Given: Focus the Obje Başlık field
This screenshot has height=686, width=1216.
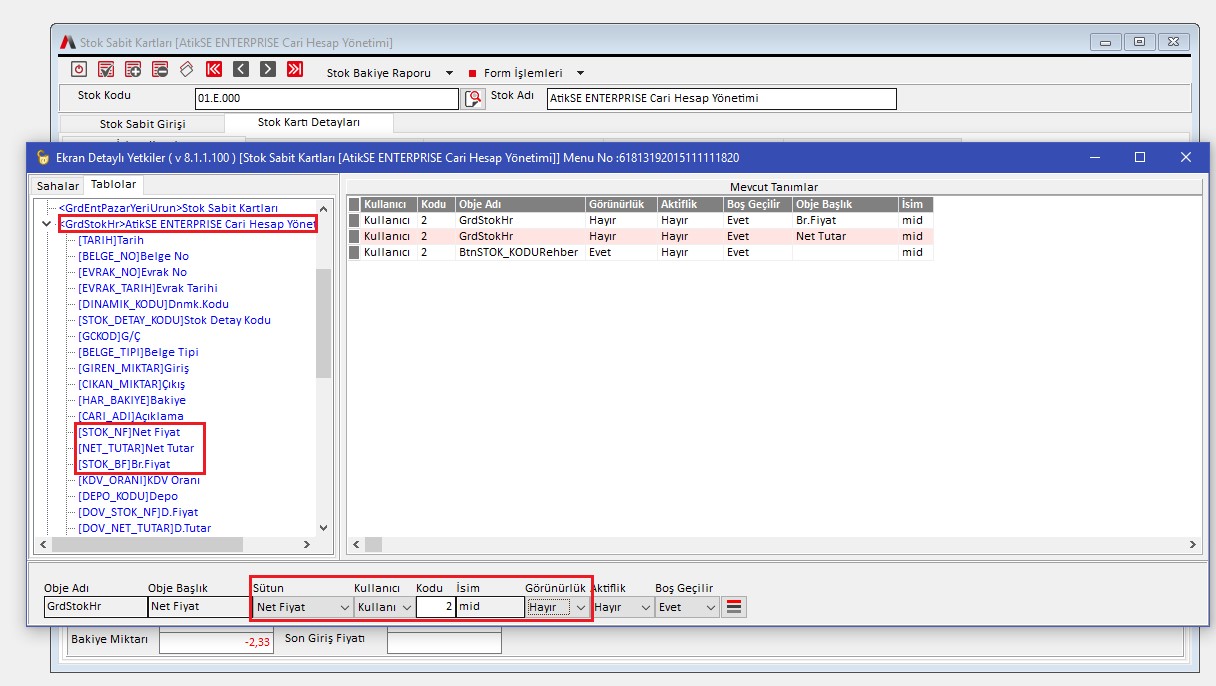Looking at the screenshot, I should click(197, 606).
